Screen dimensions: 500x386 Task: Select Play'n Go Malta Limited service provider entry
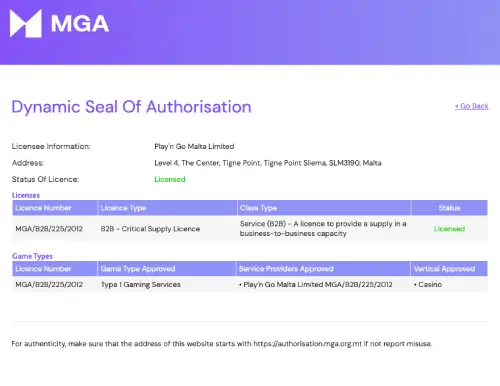(x=316, y=285)
